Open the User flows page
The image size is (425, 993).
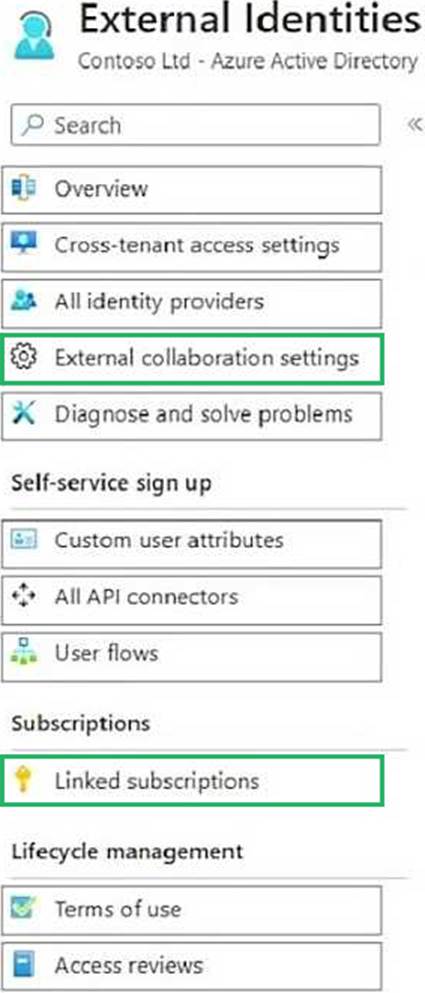tap(191, 654)
